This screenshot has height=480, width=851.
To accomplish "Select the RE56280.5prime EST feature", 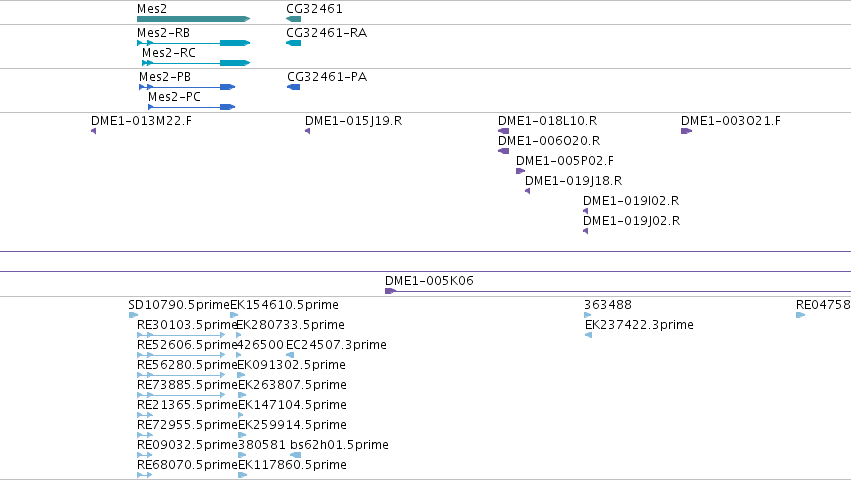I will [181, 375].
